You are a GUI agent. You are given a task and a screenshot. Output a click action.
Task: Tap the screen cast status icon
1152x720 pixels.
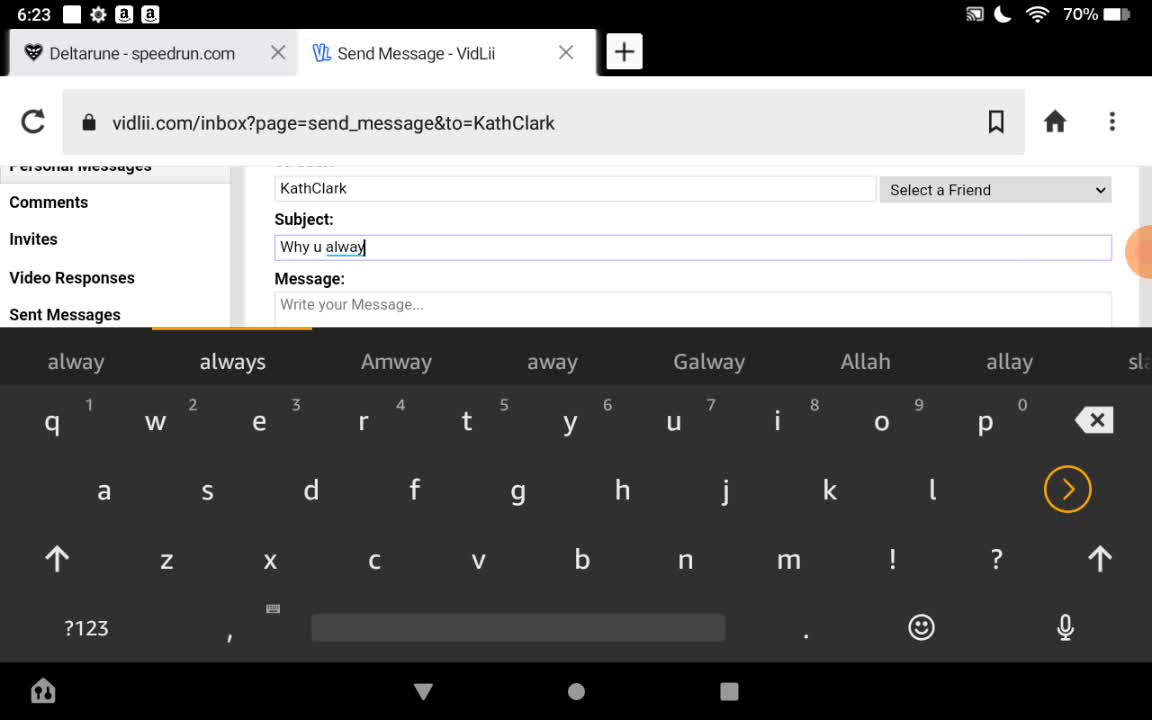pos(975,14)
